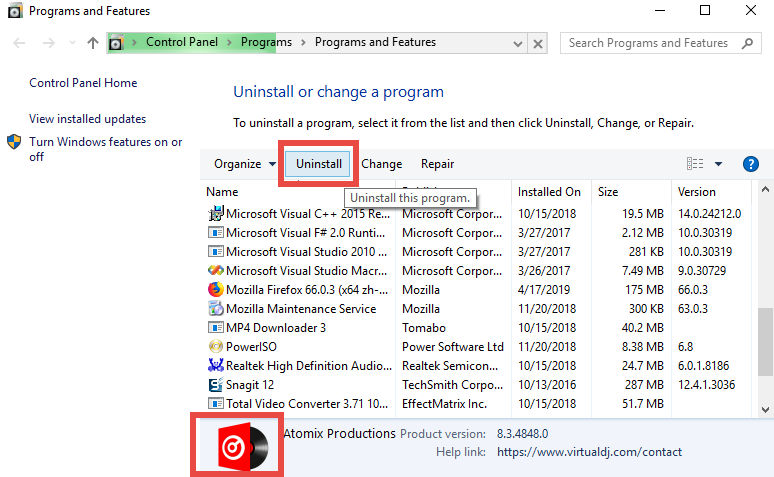Select Programs in the breadcrumb
This screenshot has height=477, width=774.
point(266,42)
